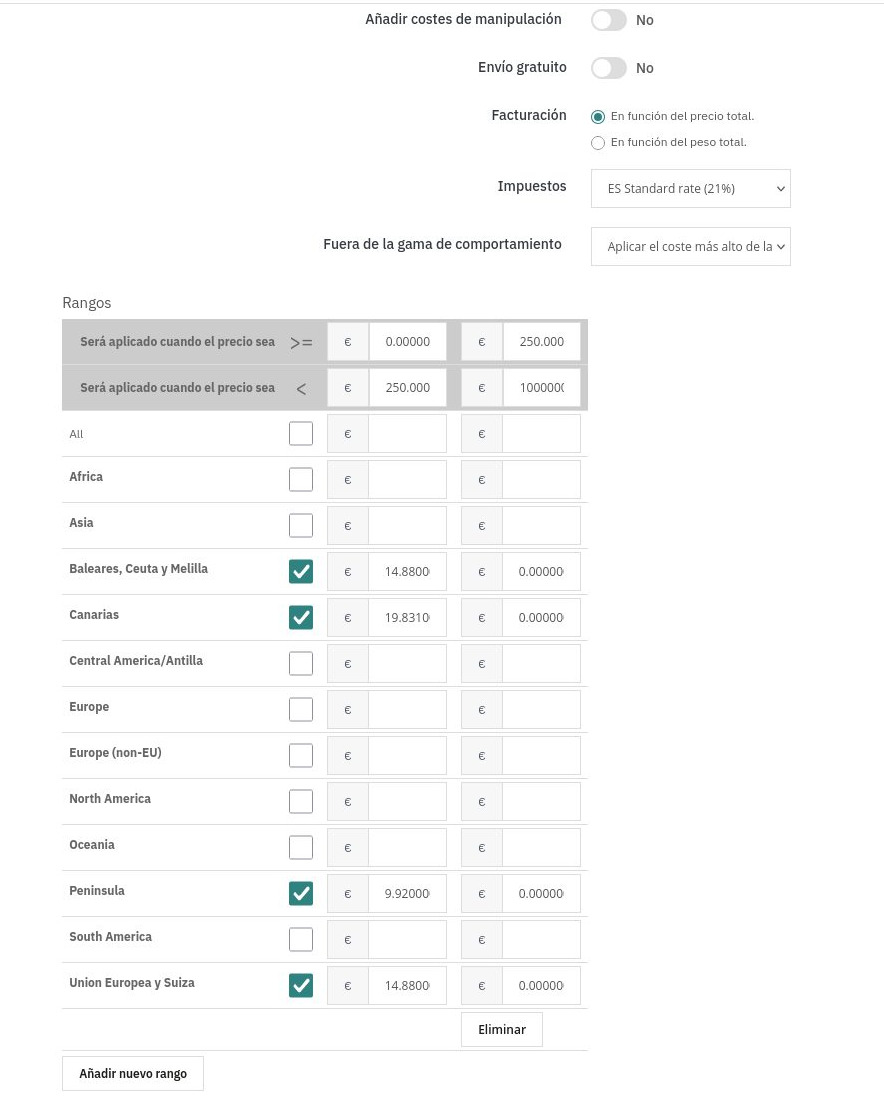Click the Canarias zone name
884x1104 pixels.
click(94, 615)
